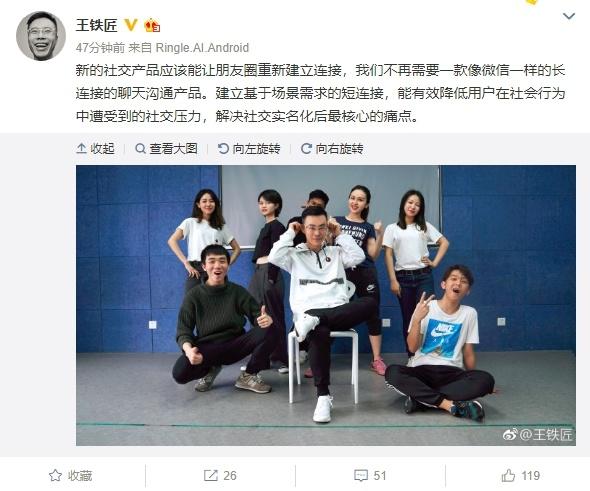Click the 王铁匠 profile avatar
The width and height of the screenshot is (590, 491).
pyautogui.click(x=41, y=36)
